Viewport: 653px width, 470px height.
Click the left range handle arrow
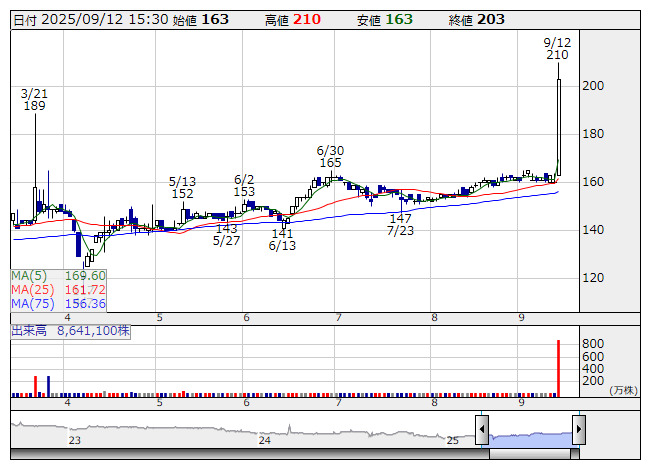tap(482, 431)
